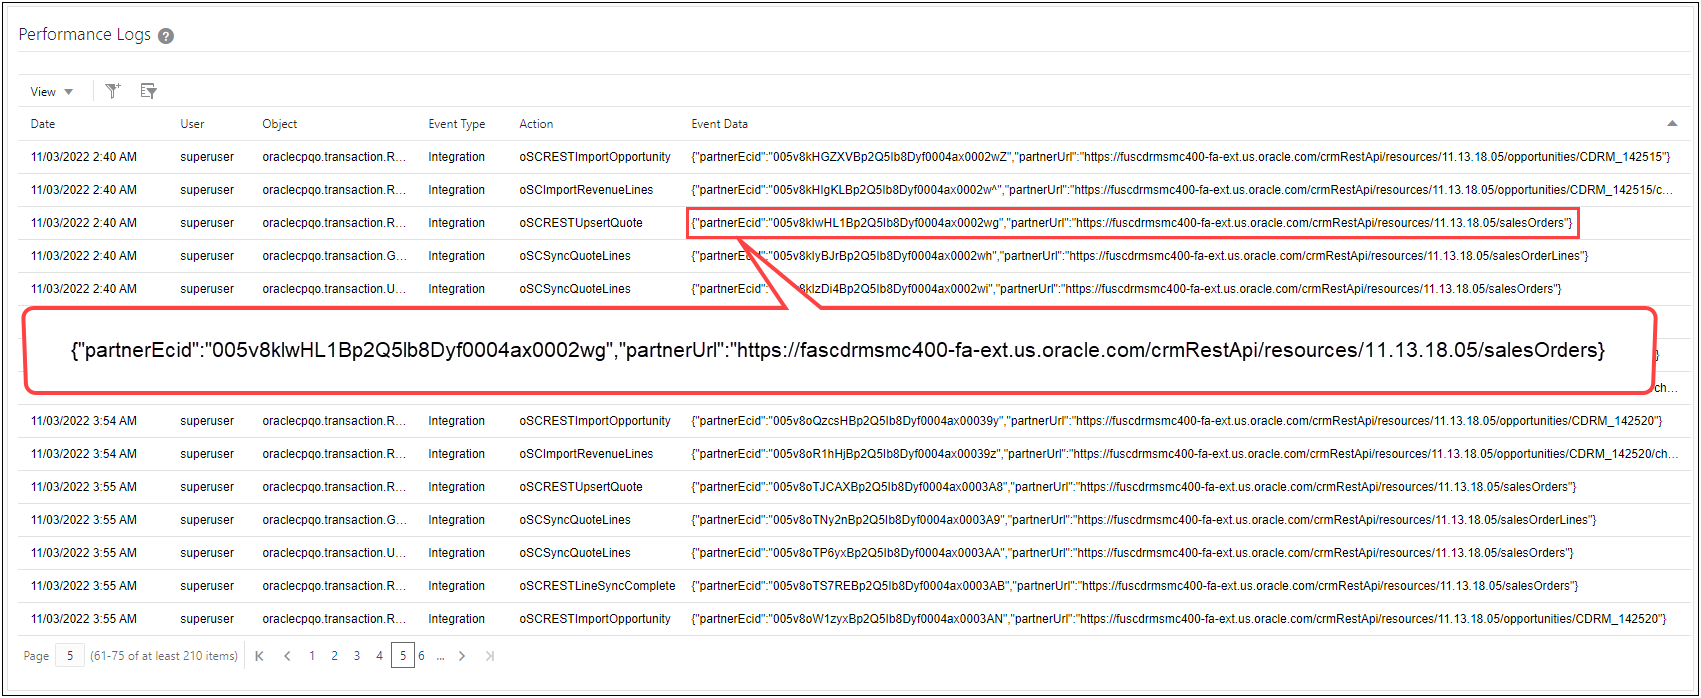Click event data with partnerEcid ending 00039z
Image resolution: width=1701 pixels, height=698 pixels.
point(1185,454)
